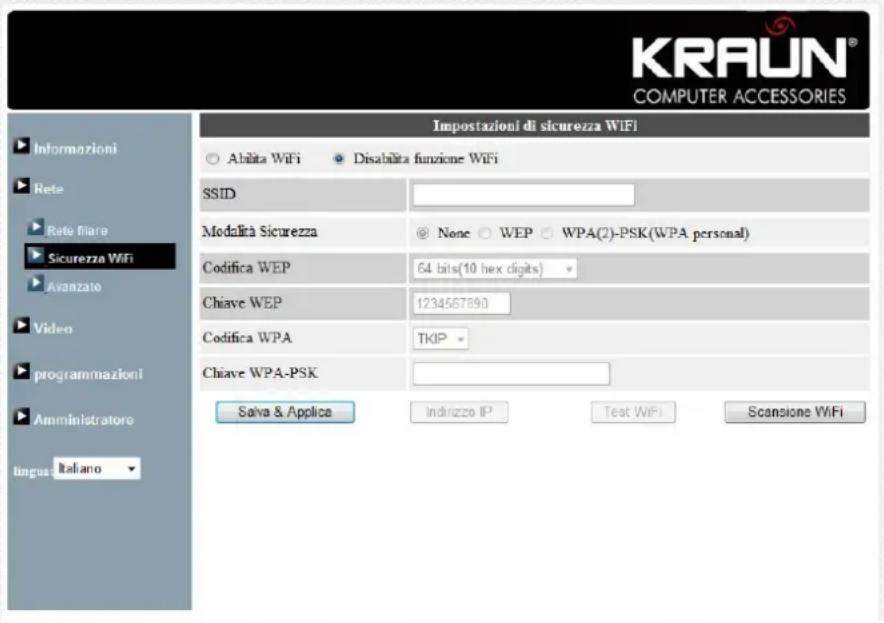Click arrow icon beside Informazioni
The height and width of the screenshot is (623, 884).
click(21, 145)
